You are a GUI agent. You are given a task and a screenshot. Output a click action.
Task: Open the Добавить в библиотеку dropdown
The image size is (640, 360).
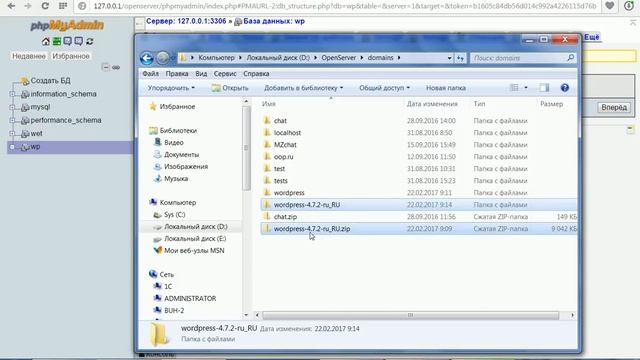tap(303, 88)
